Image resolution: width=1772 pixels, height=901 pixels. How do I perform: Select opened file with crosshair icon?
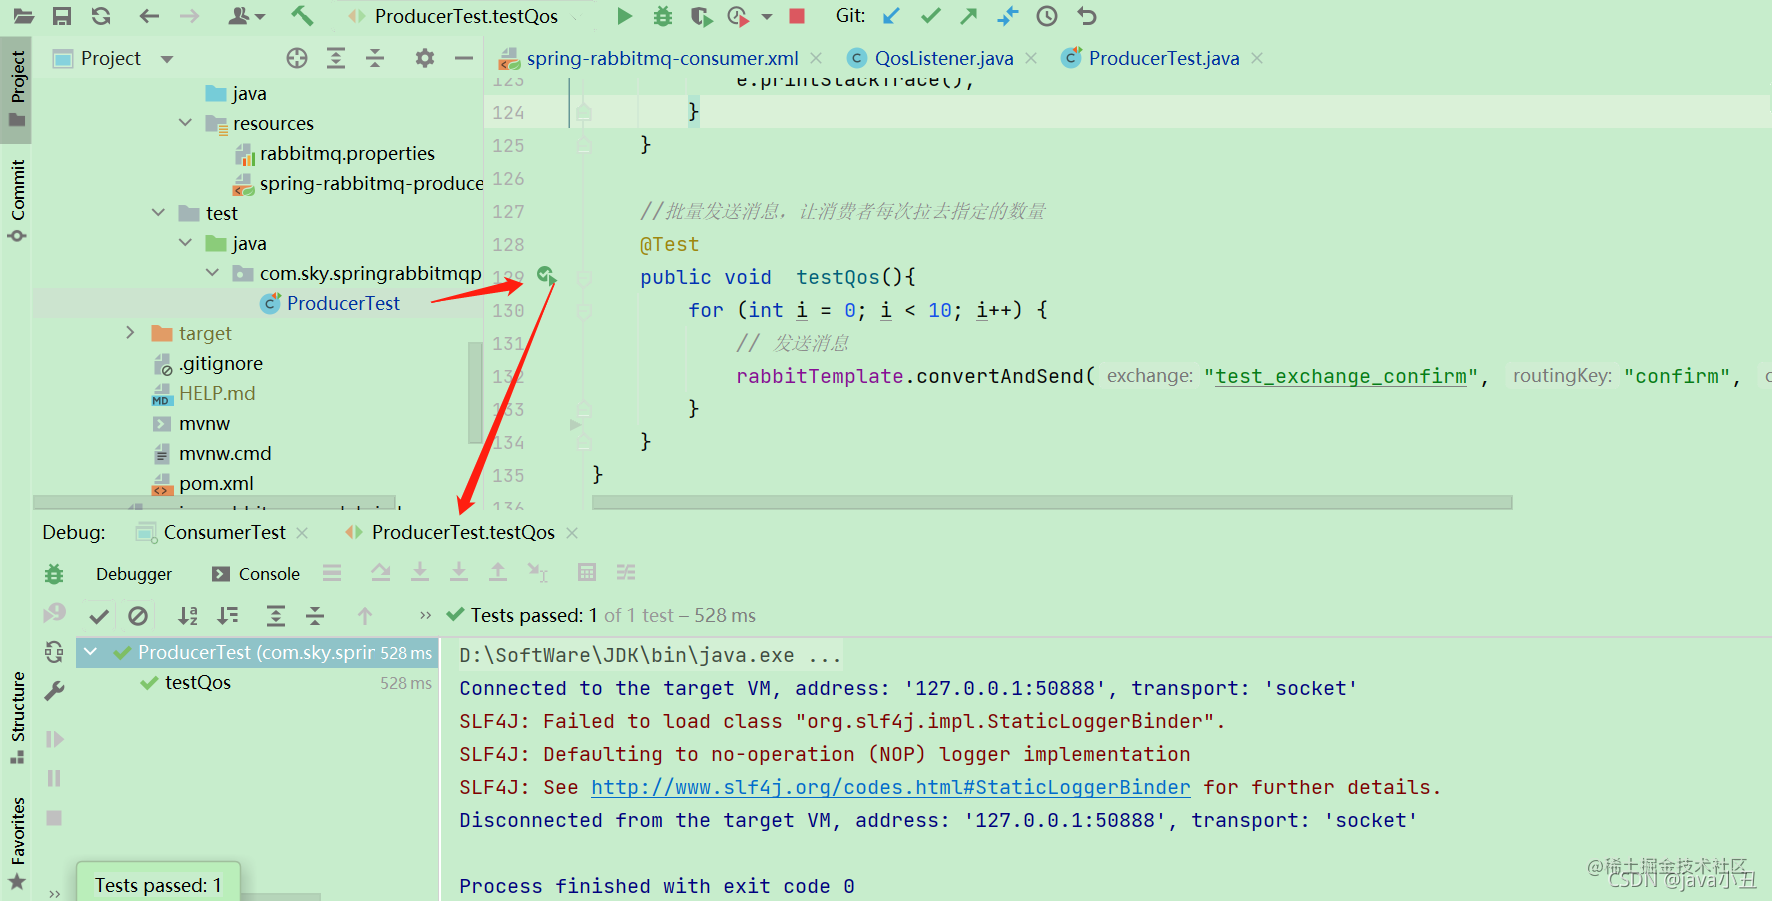pos(297,58)
